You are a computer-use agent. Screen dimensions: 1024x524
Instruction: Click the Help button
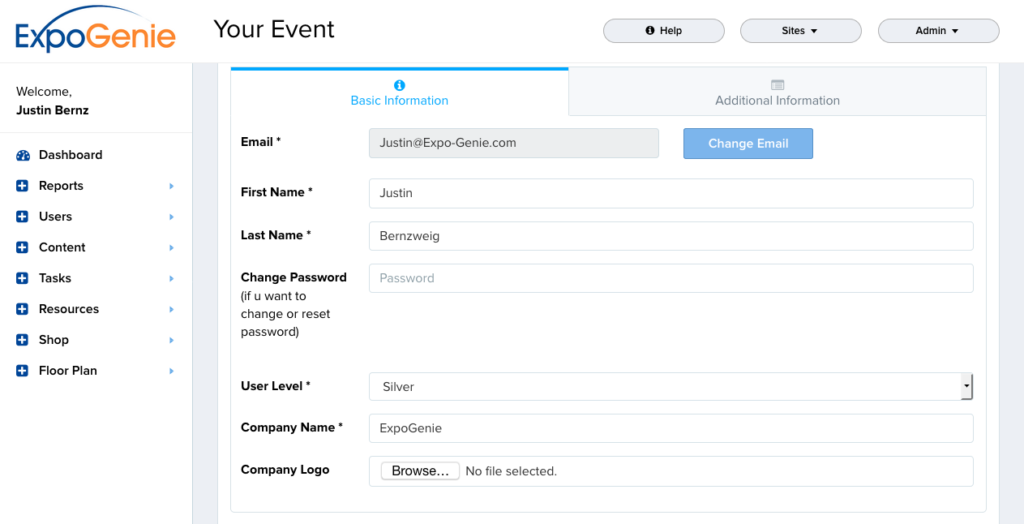click(663, 31)
